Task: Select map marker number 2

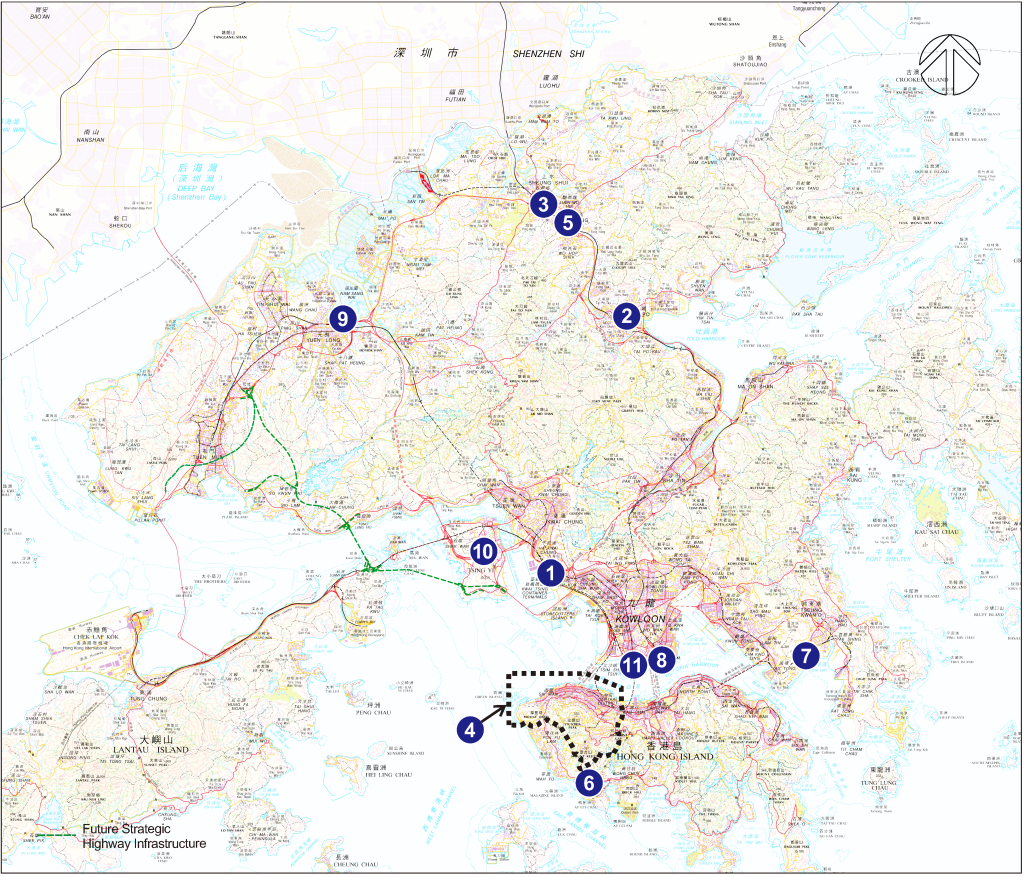Action: pyautogui.click(x=627, y=317)
